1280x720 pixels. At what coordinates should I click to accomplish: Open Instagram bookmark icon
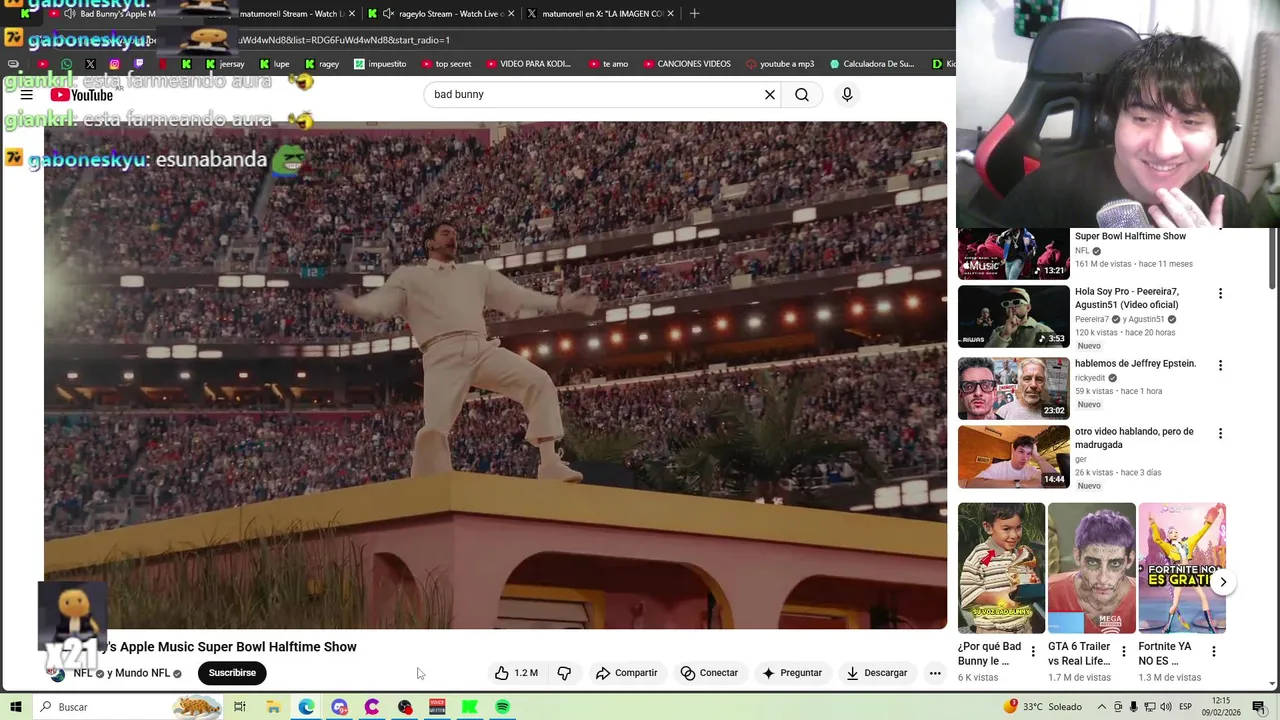(114, 64)
